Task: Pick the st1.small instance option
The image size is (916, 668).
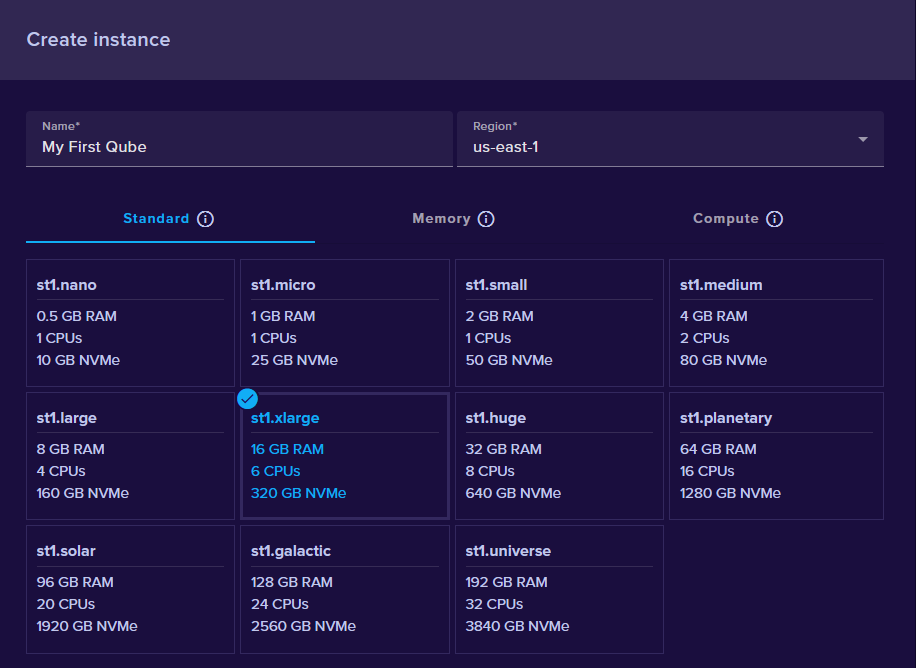Action: pyautogui.click(x=559, y=323)
